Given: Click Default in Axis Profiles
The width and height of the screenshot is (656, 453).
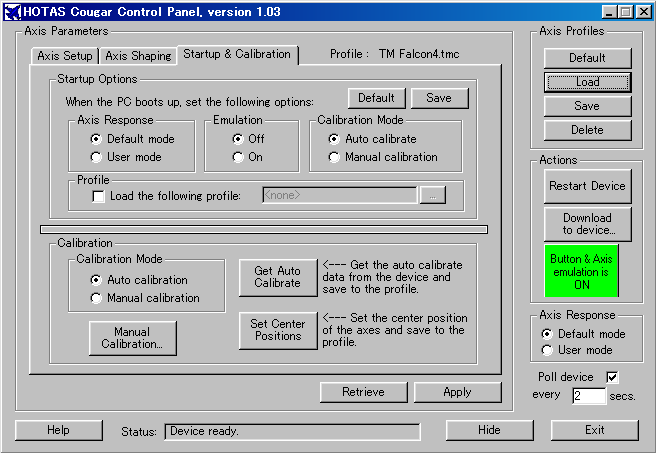Looking at the screenshot, I should coord(587,58).
